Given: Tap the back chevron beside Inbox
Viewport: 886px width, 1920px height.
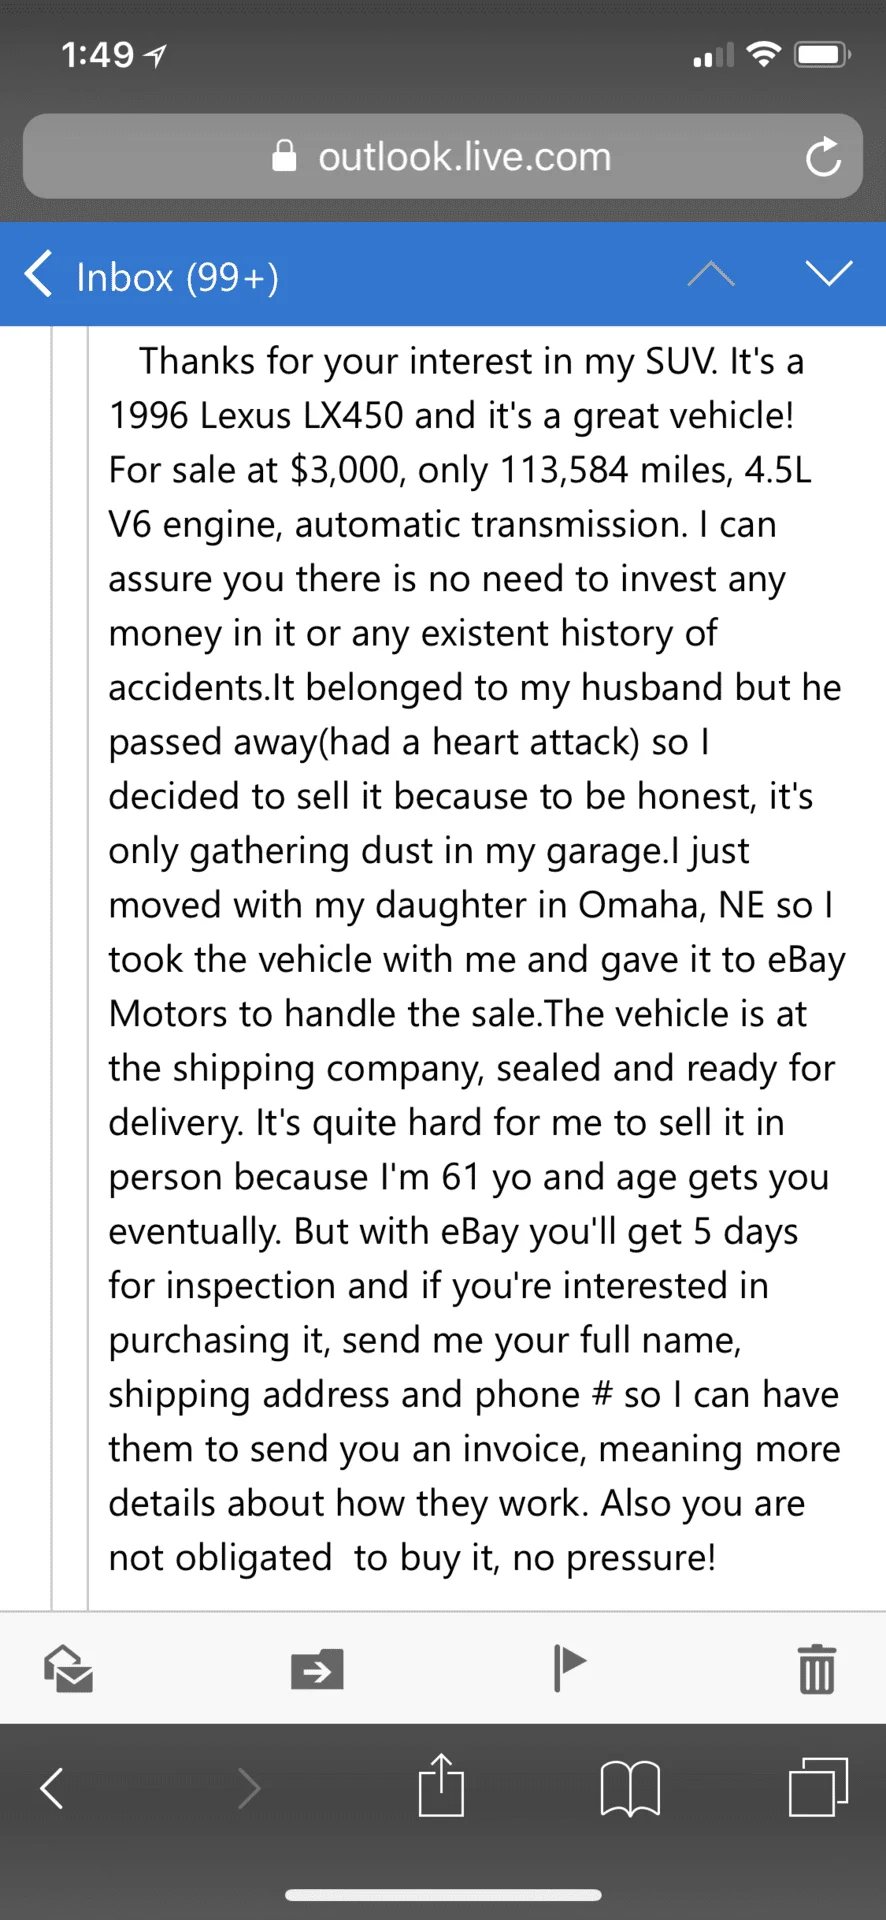Looking at the screenshot, I should [38, 274].
